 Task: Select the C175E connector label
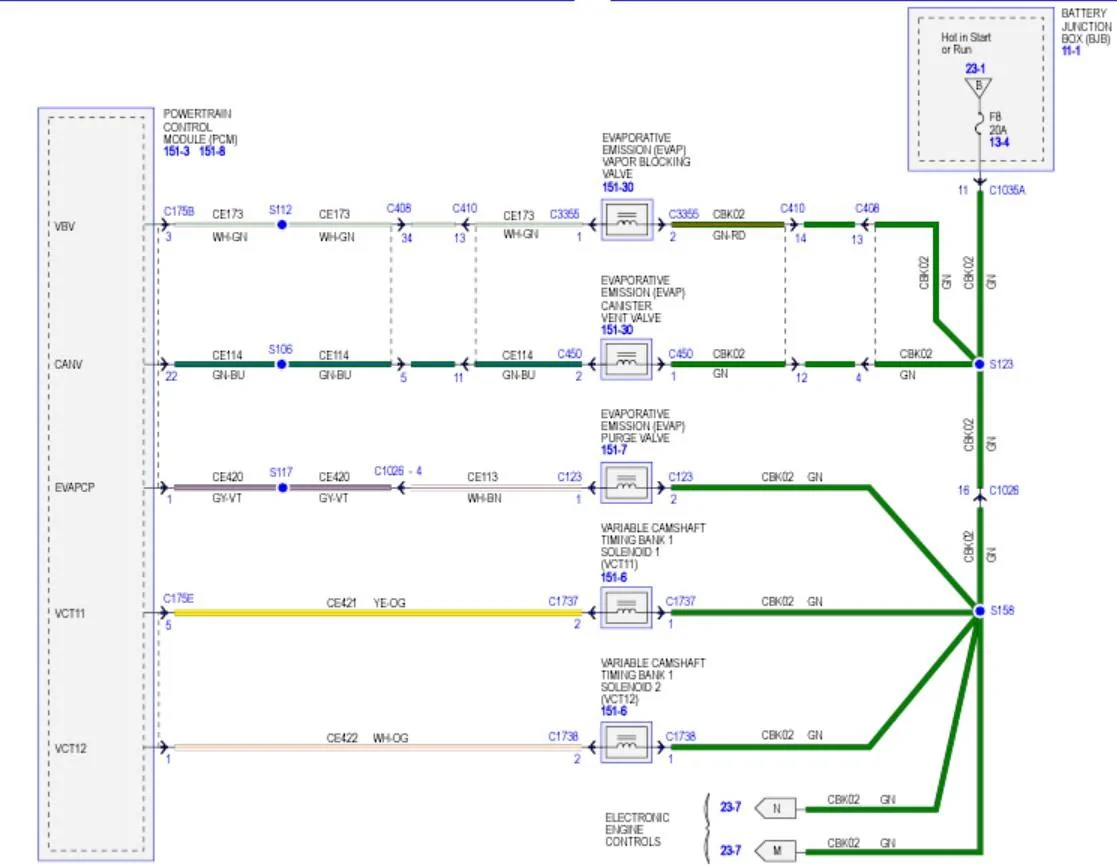click(178, 599)
